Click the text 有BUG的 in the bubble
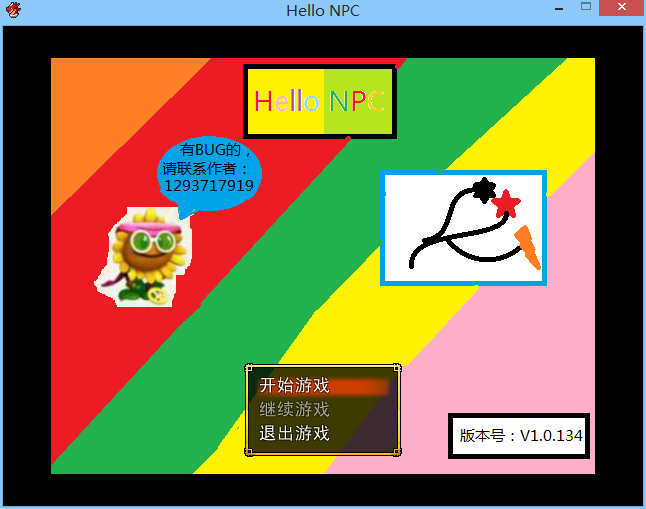 [210, 150]
